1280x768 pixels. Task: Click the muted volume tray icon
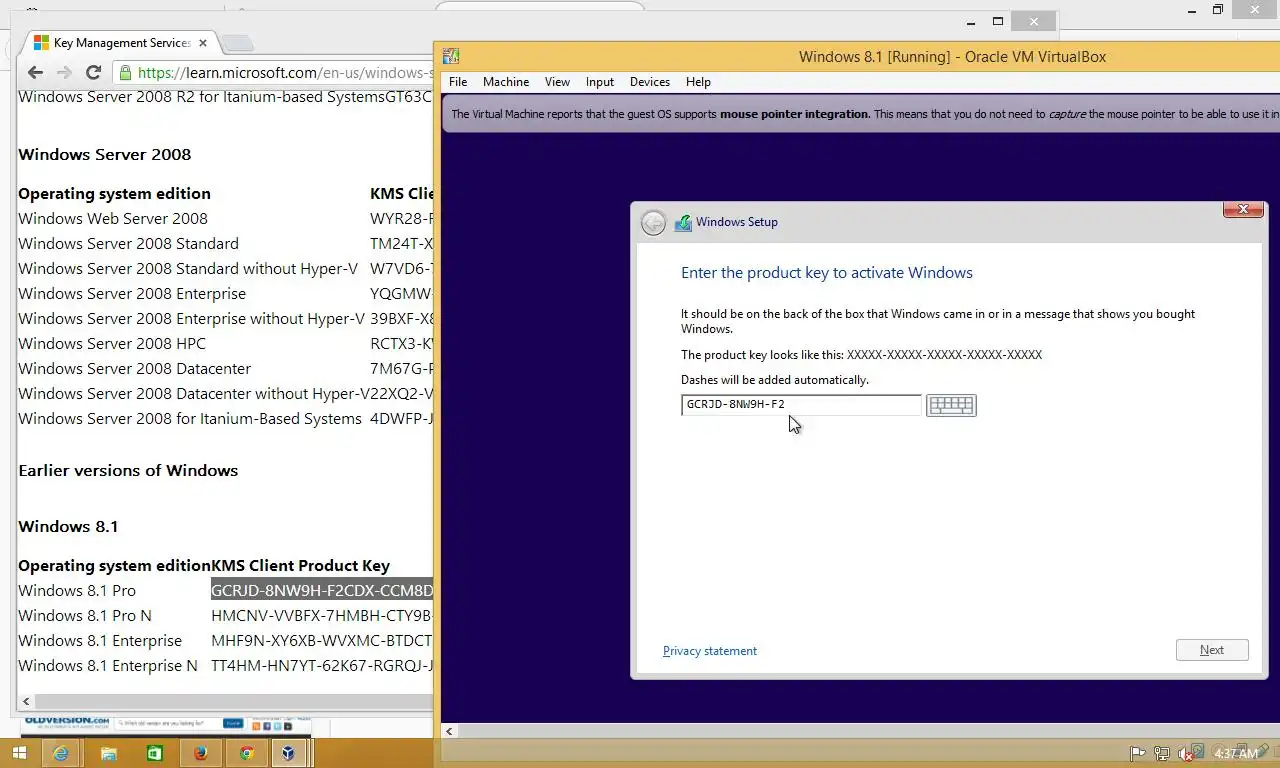1187,753
